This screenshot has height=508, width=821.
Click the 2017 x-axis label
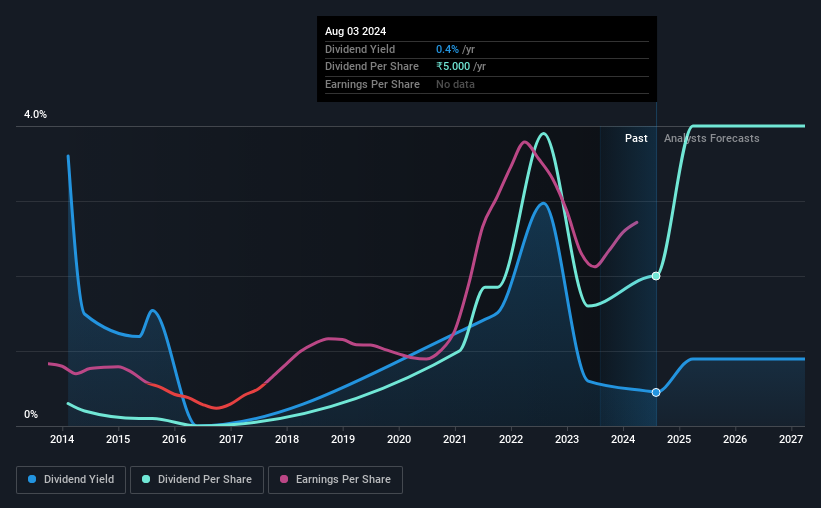(230, 439)
